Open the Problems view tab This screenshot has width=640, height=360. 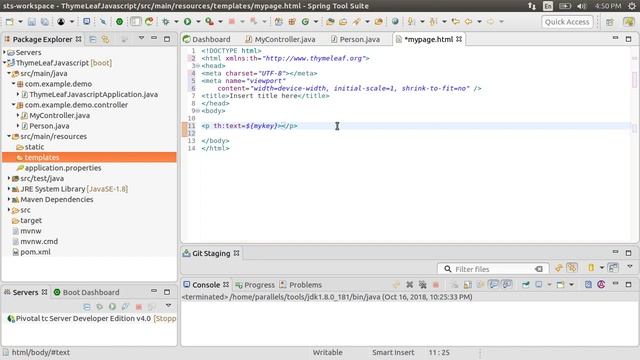coord(300,284)
